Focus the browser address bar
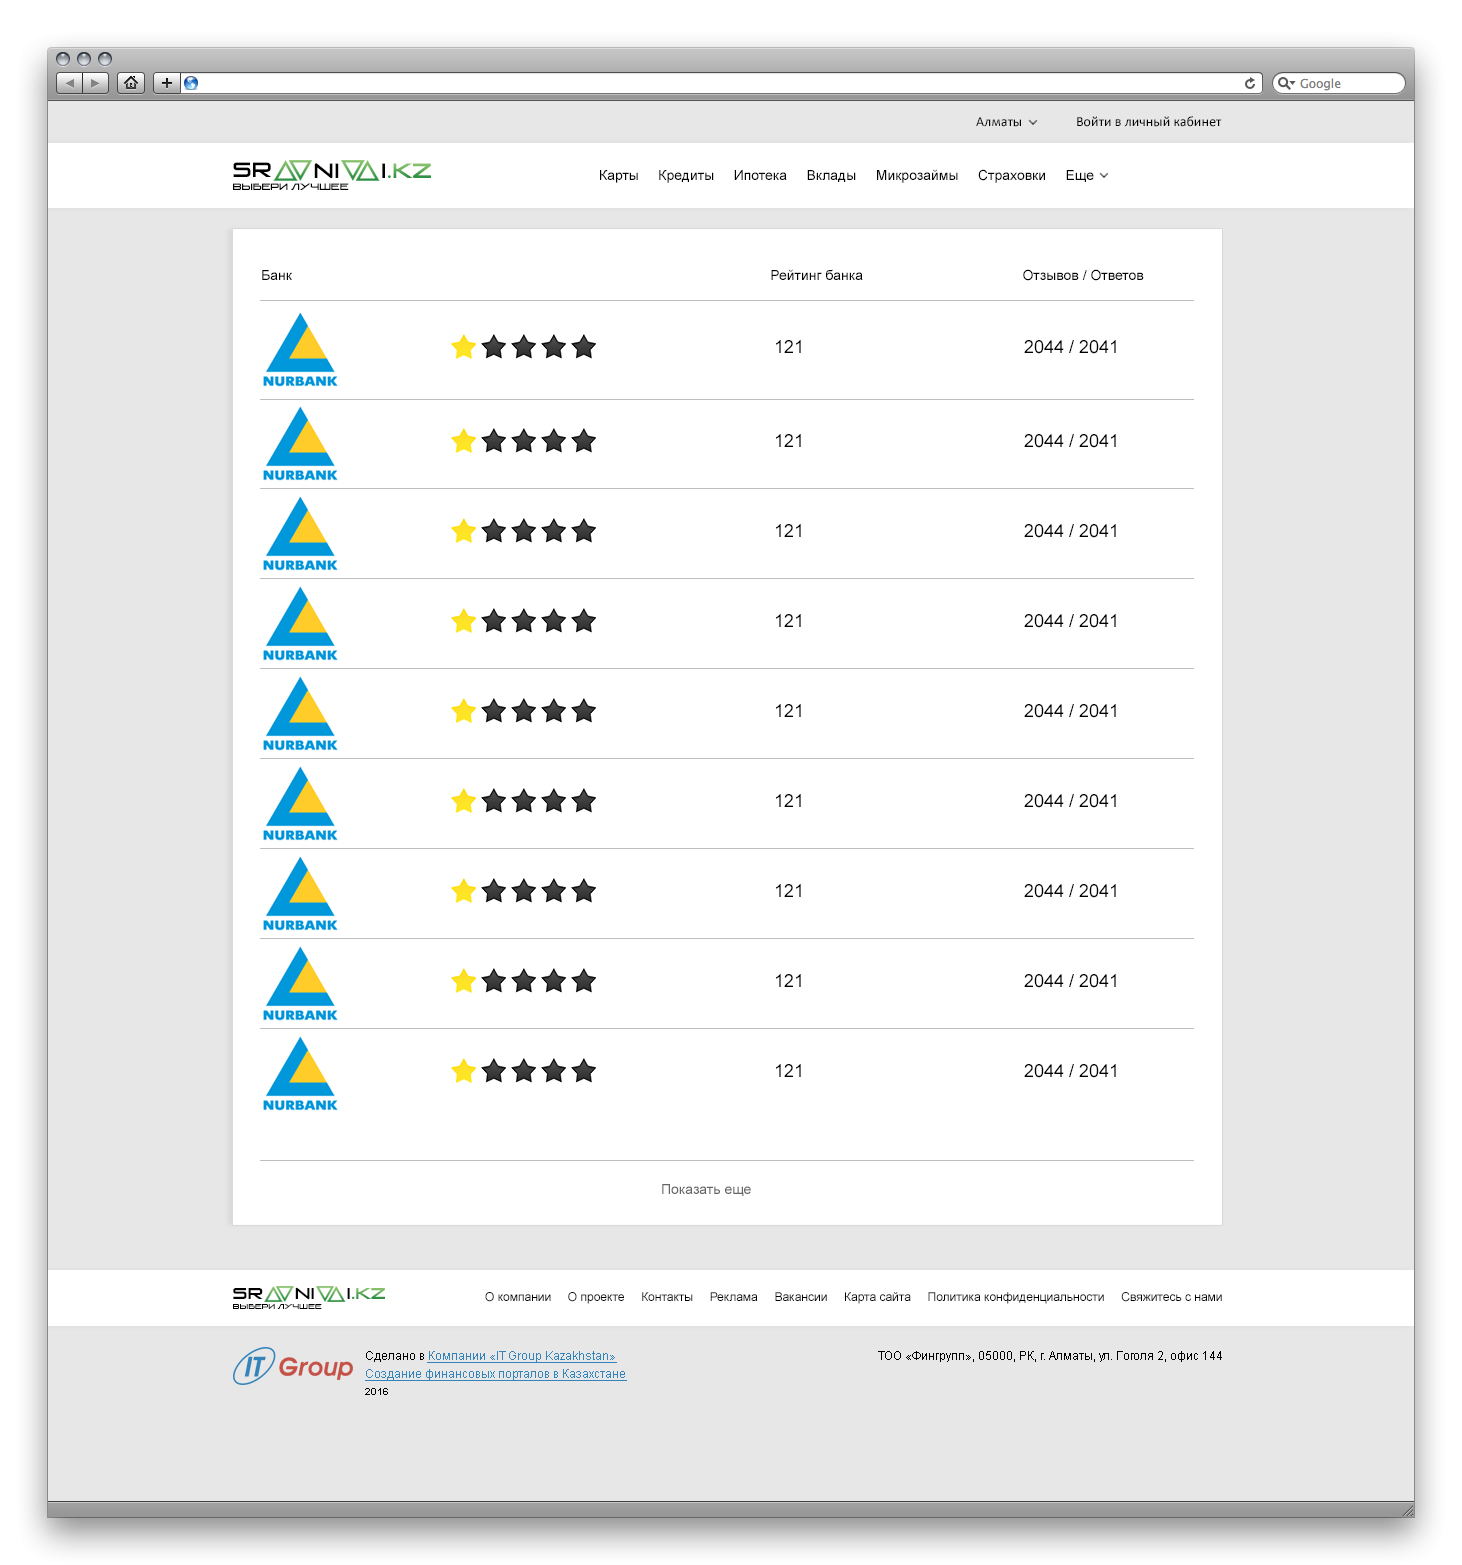This screenshot has height=1565, width=1462. pyautogui.click(x=720, y=83)
